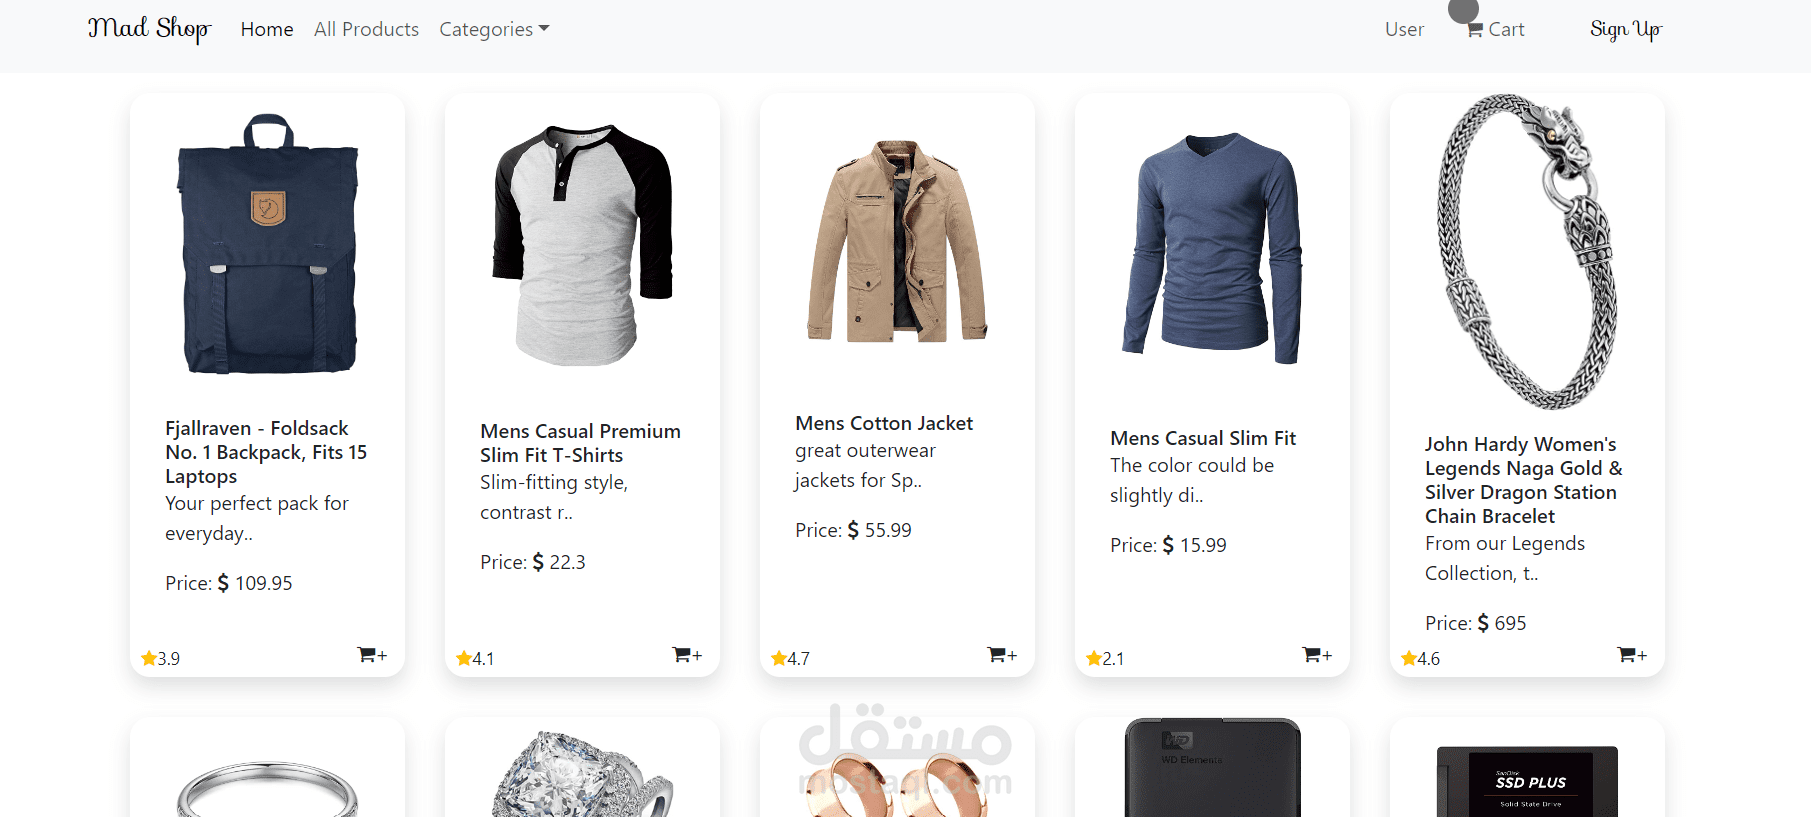Expand the Categories dropdown
1811x817 pixels.
[x=494, y=30]
